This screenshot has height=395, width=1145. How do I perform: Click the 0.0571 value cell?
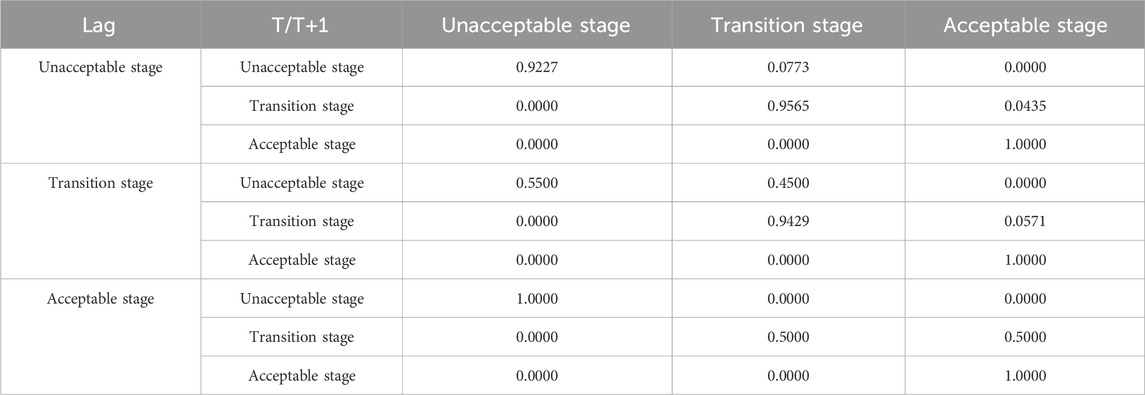[x=1025, y=222]
